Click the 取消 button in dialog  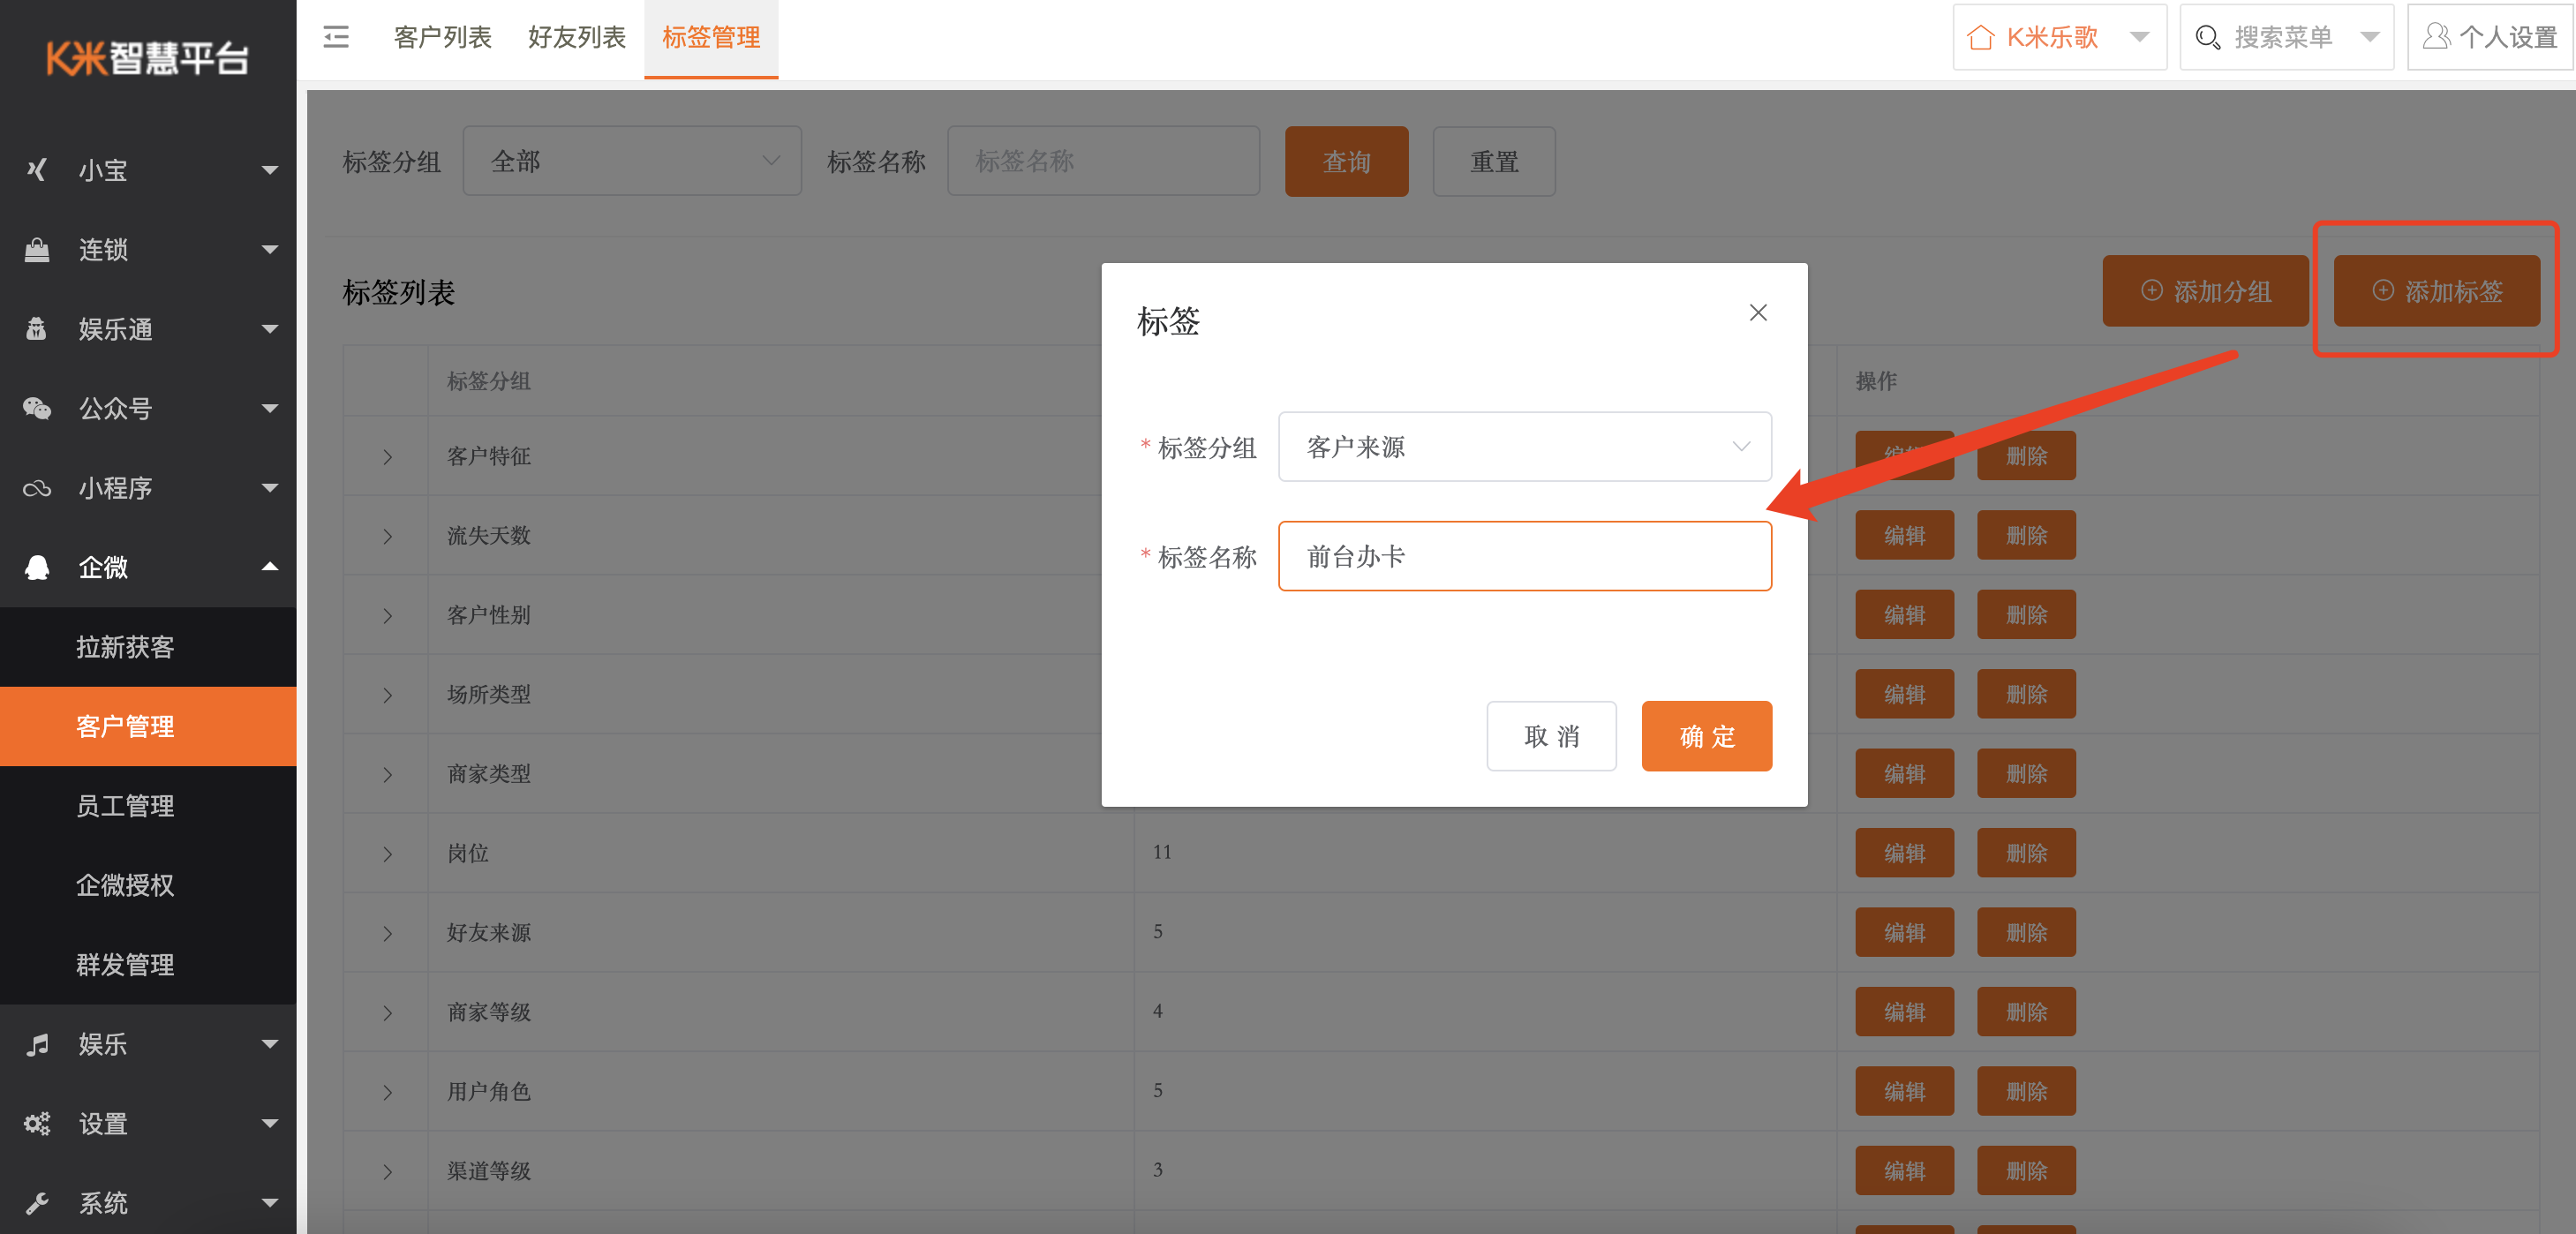(1551, 736)
